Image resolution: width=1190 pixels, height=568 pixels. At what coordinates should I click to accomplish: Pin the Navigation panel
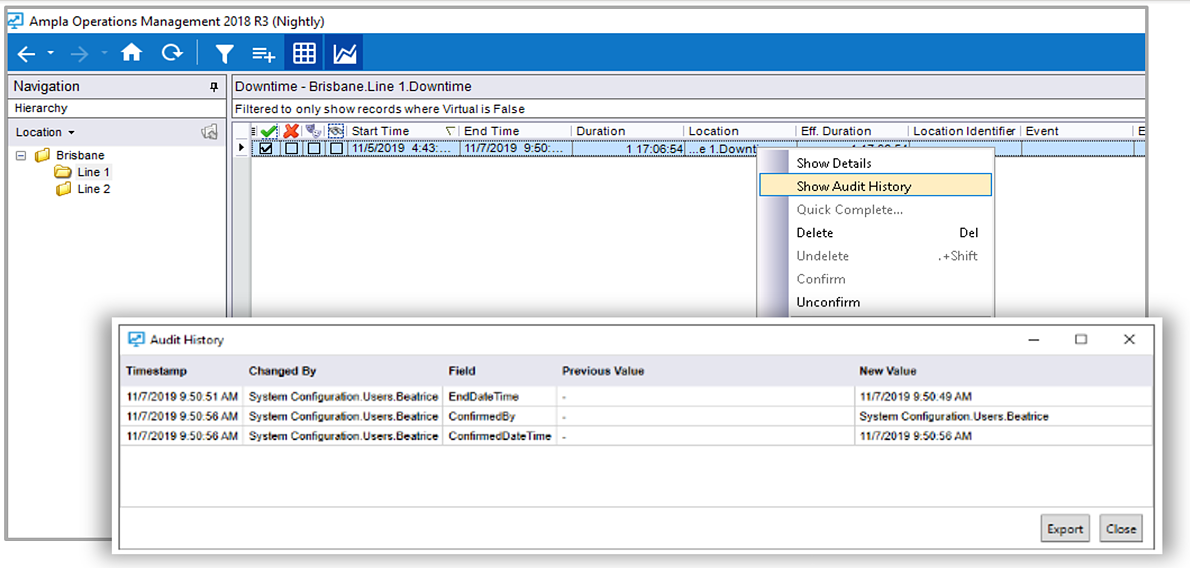[213, 87]
